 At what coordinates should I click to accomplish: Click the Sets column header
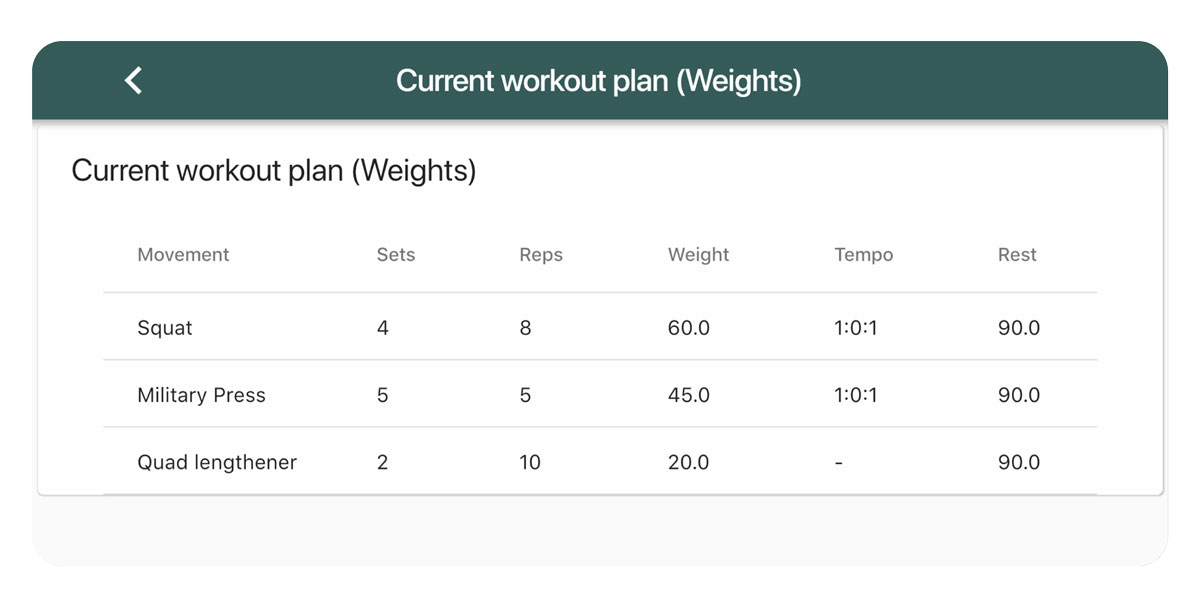(396, 255)
